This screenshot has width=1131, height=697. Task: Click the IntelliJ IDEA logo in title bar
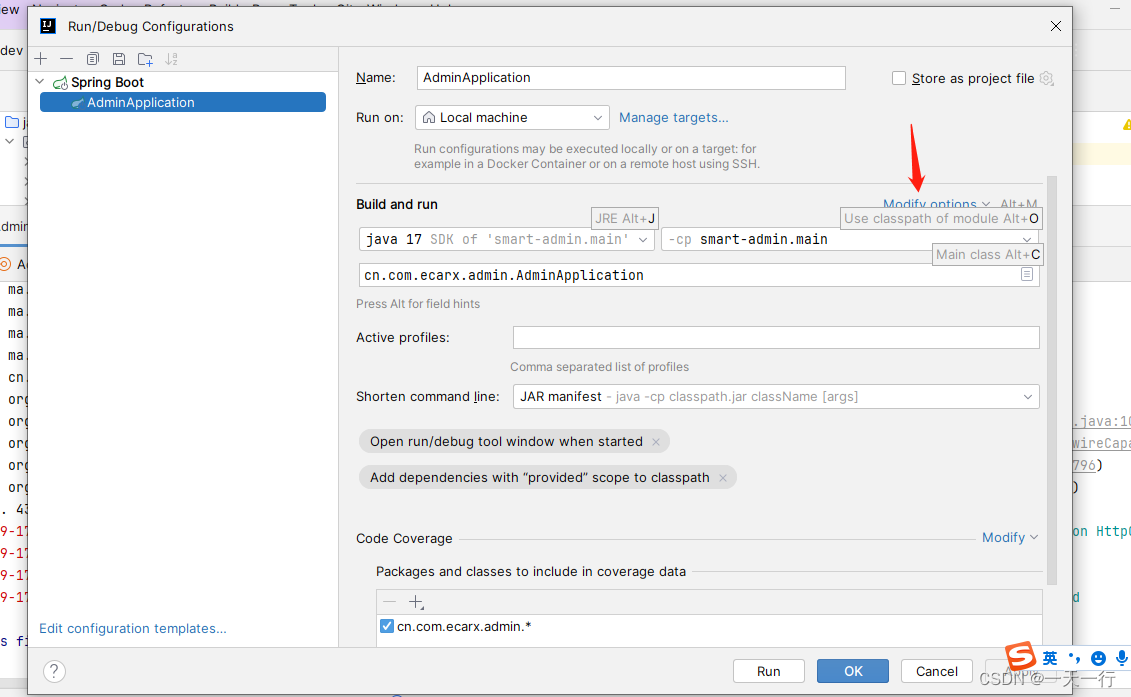48,26
